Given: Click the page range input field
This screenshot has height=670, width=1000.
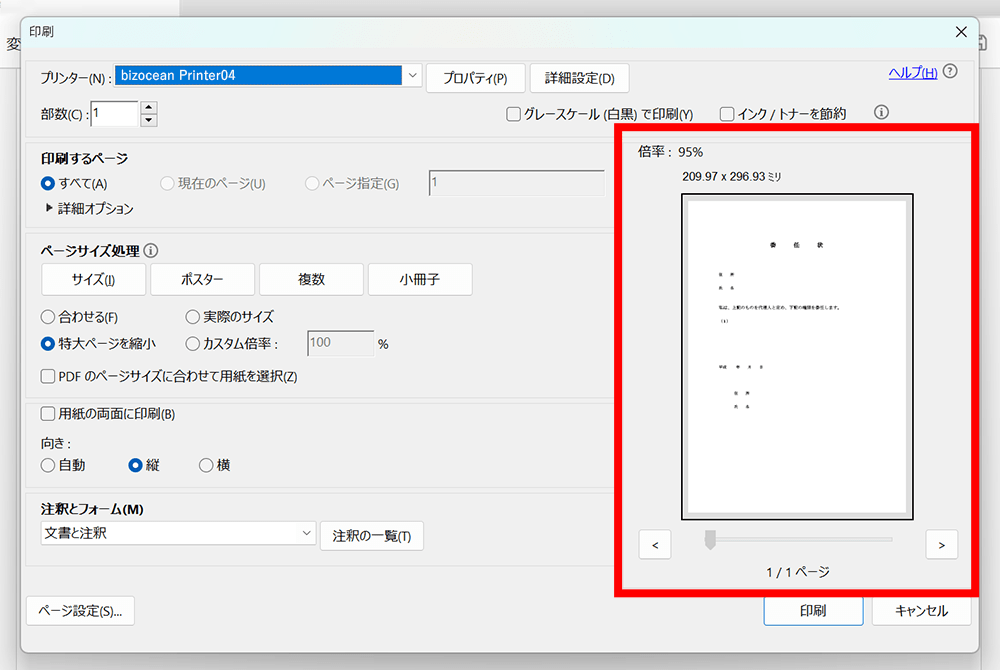Looking at the screenshot, I should [x=517, y=183].
